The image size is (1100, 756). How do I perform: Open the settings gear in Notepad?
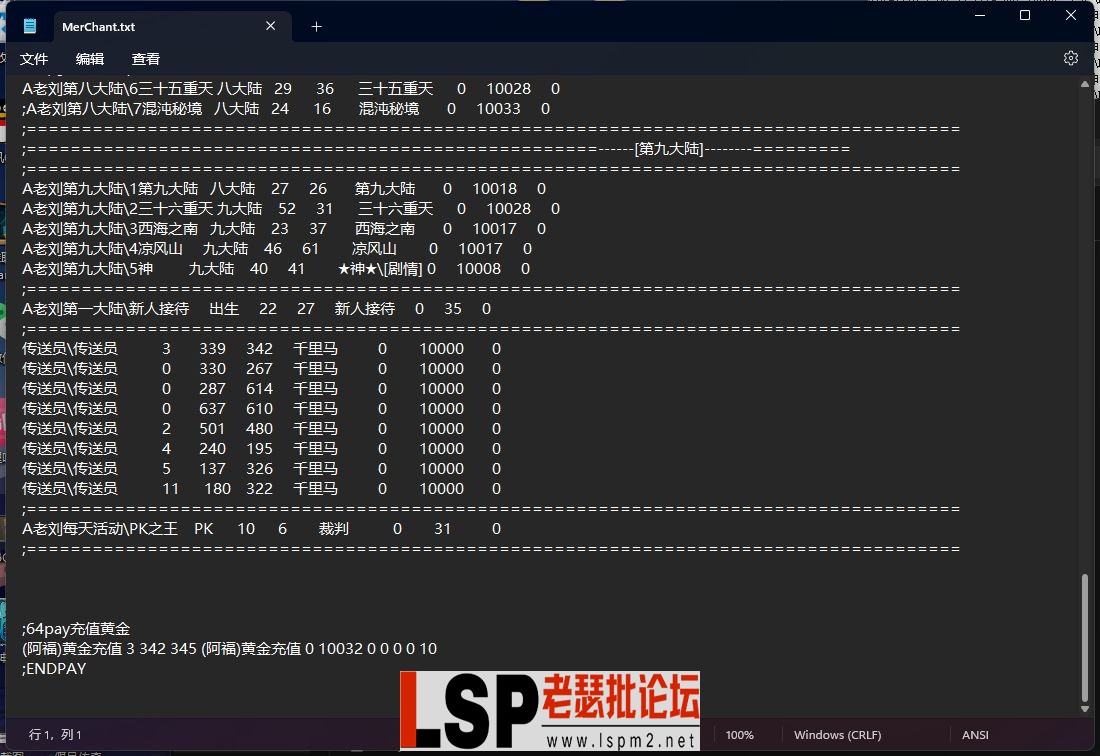tap(1071, 58)
